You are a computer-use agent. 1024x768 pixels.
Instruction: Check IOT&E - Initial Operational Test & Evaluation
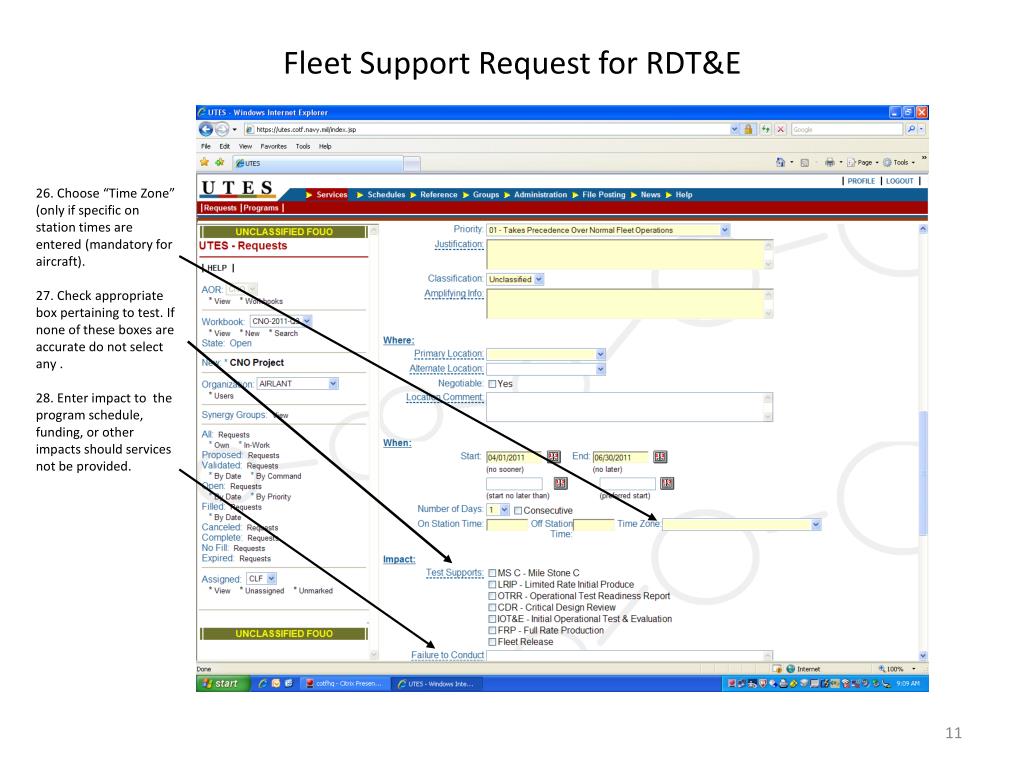coord(492,618)
